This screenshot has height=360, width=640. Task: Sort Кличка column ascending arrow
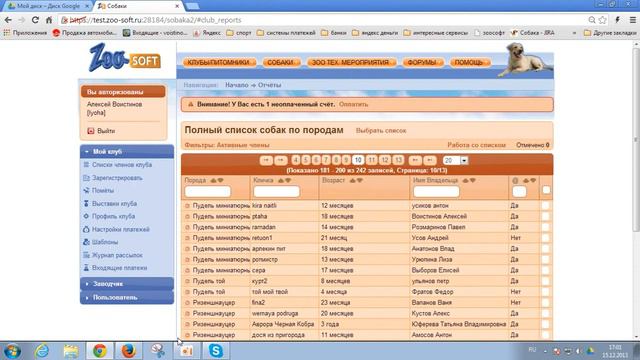pyautogui.click(x=281, y=180)
